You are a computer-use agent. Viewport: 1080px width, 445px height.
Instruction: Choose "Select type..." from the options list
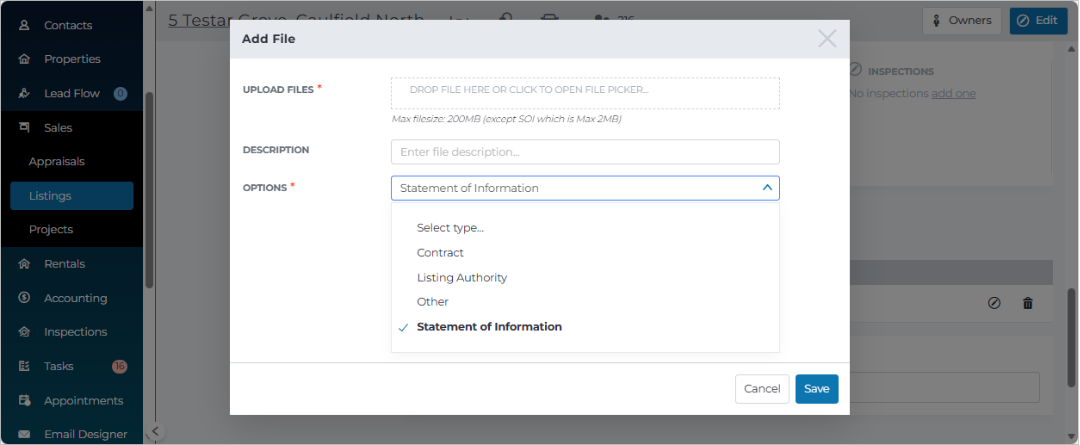(450, 228)
